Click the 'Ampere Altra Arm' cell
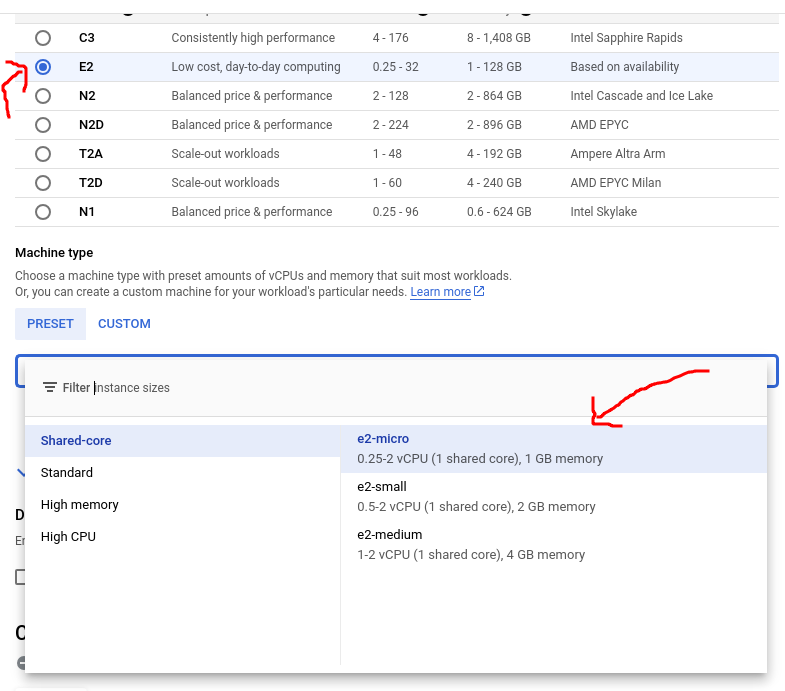This screenshot has height=691, width=785. pos(618,154)
